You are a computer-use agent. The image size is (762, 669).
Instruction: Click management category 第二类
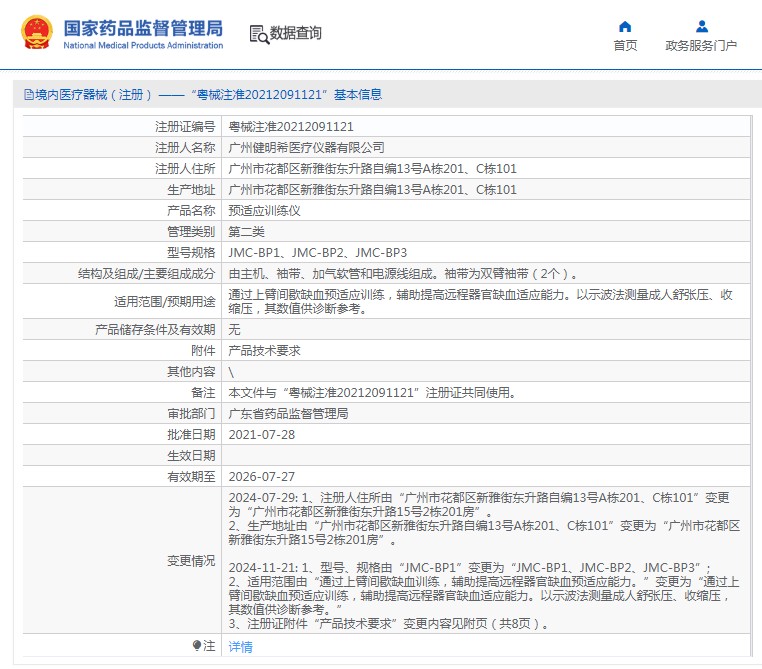pos(246,232)
